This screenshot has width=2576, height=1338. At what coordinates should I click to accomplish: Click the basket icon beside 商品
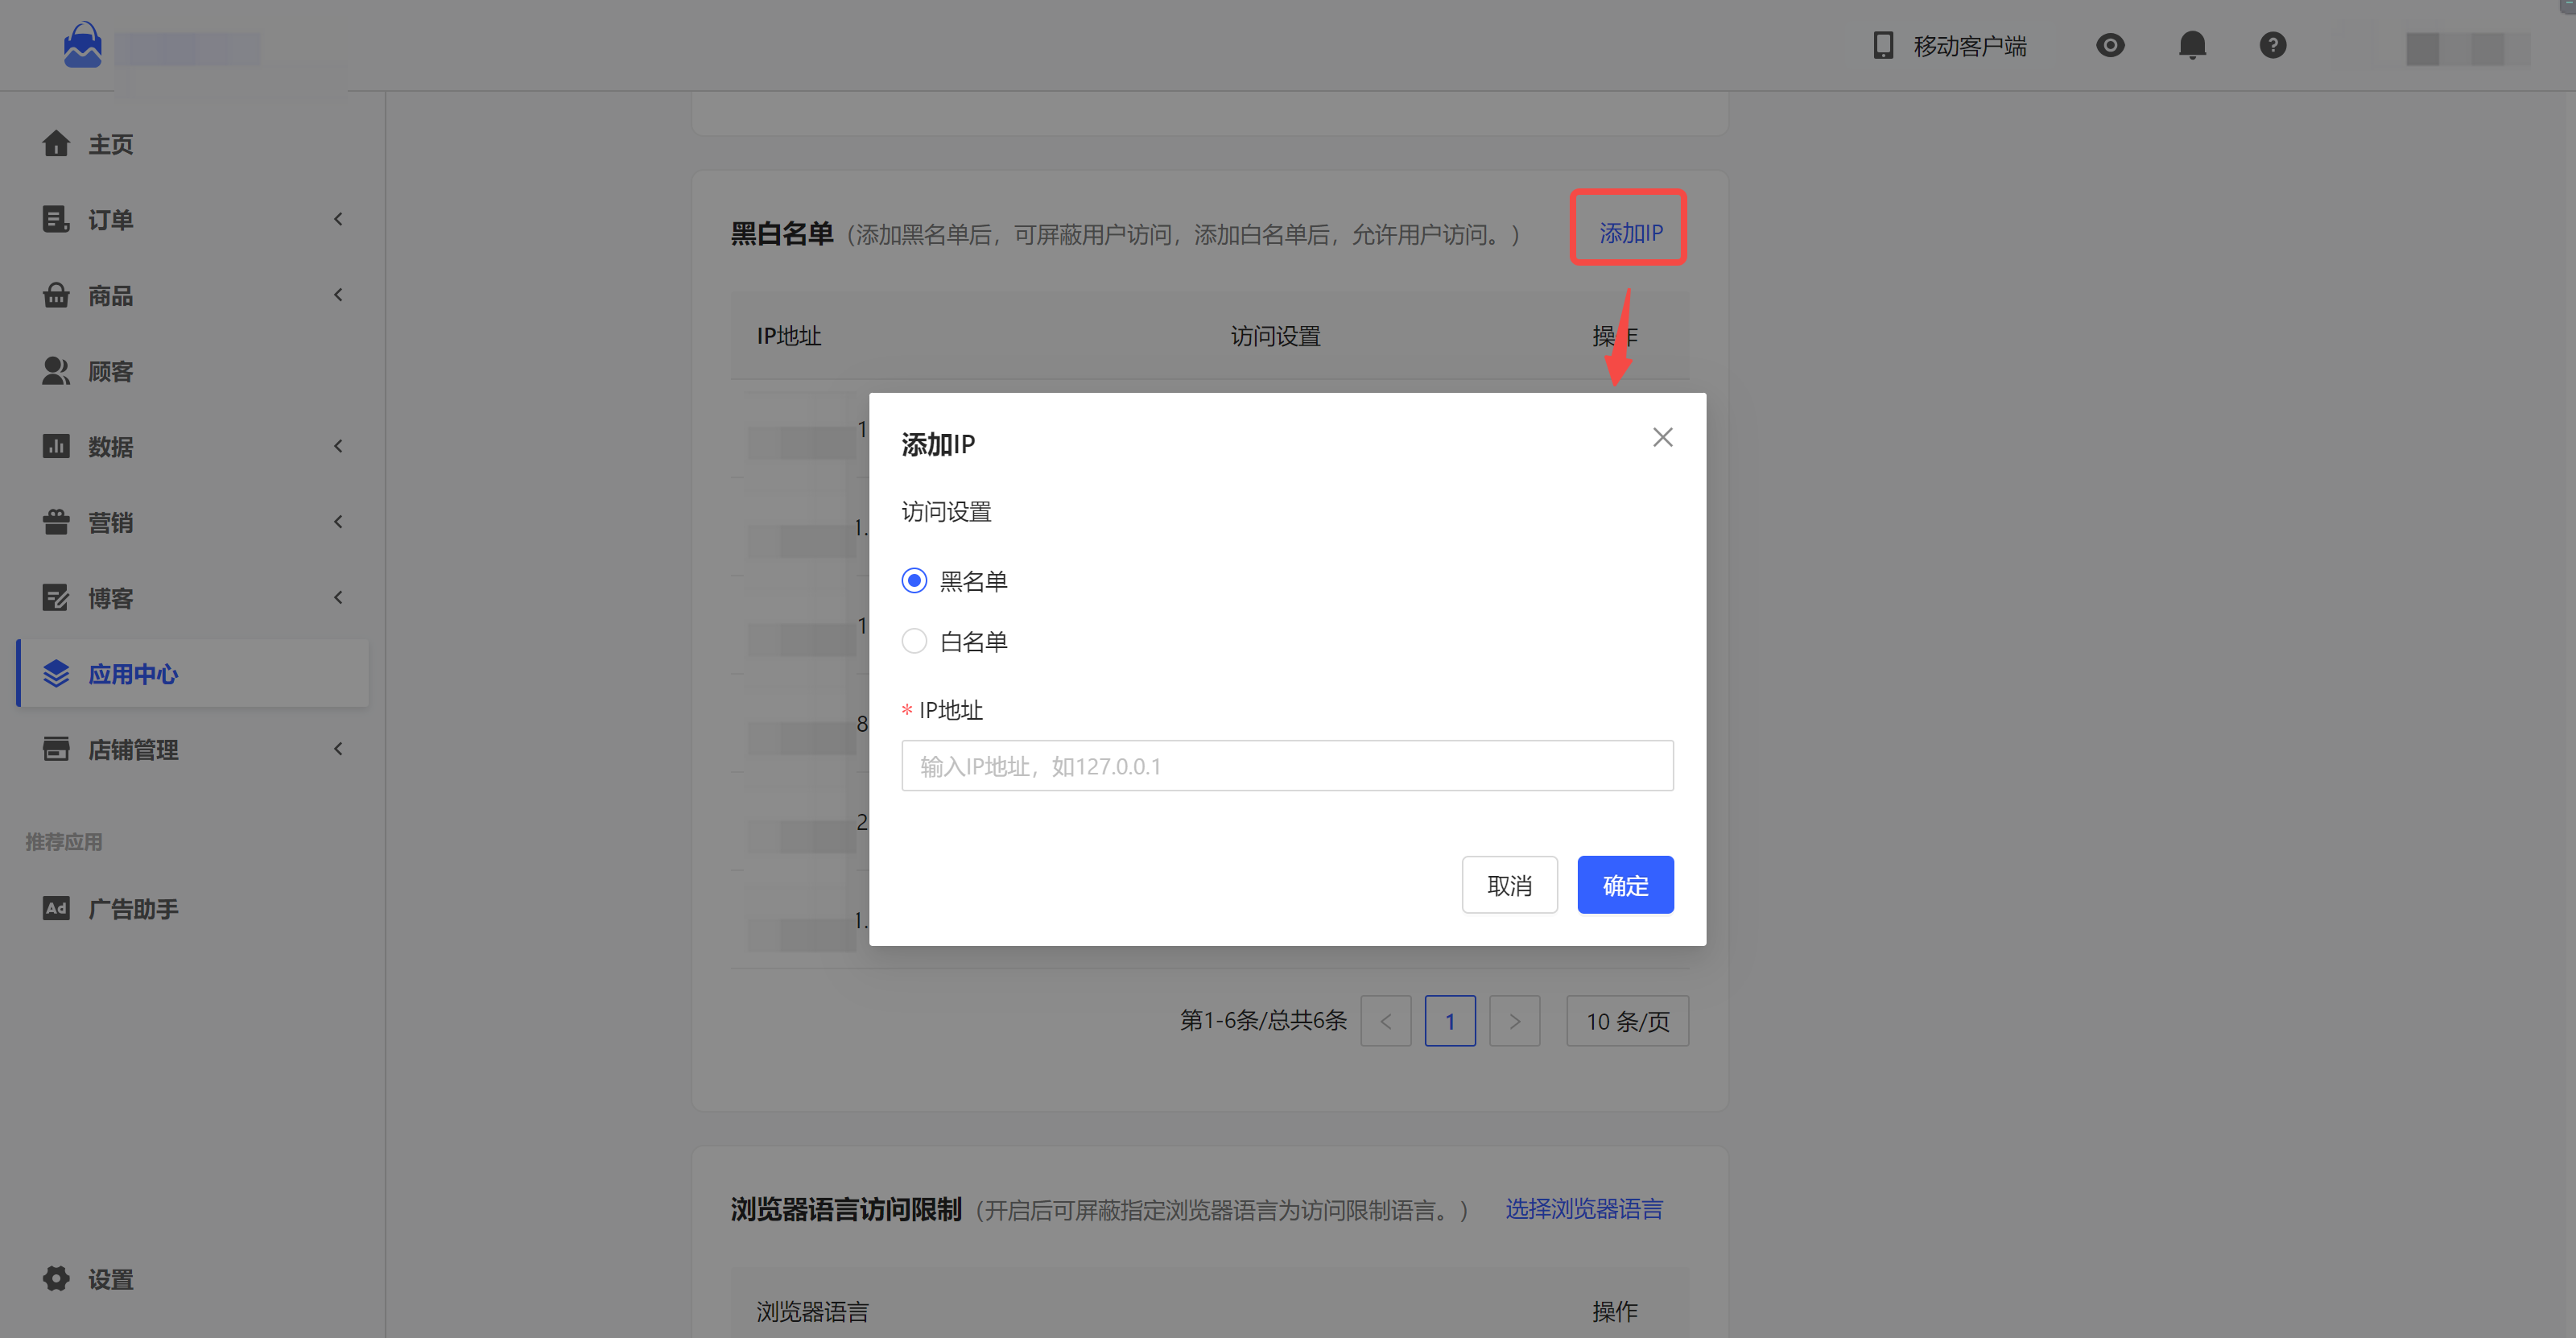(x=56, y=295)
